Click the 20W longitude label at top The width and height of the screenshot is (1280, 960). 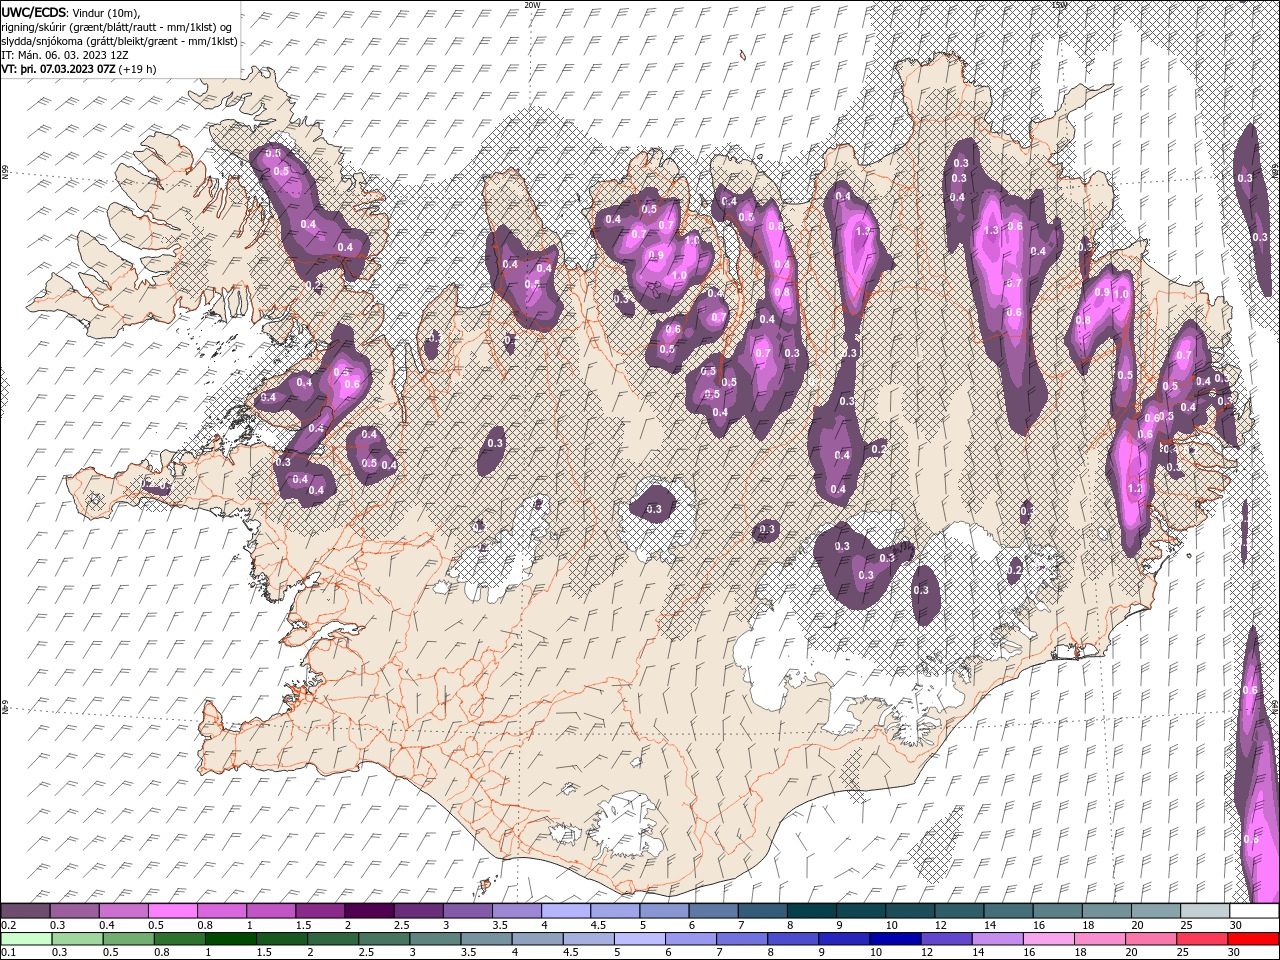(532, 5)
